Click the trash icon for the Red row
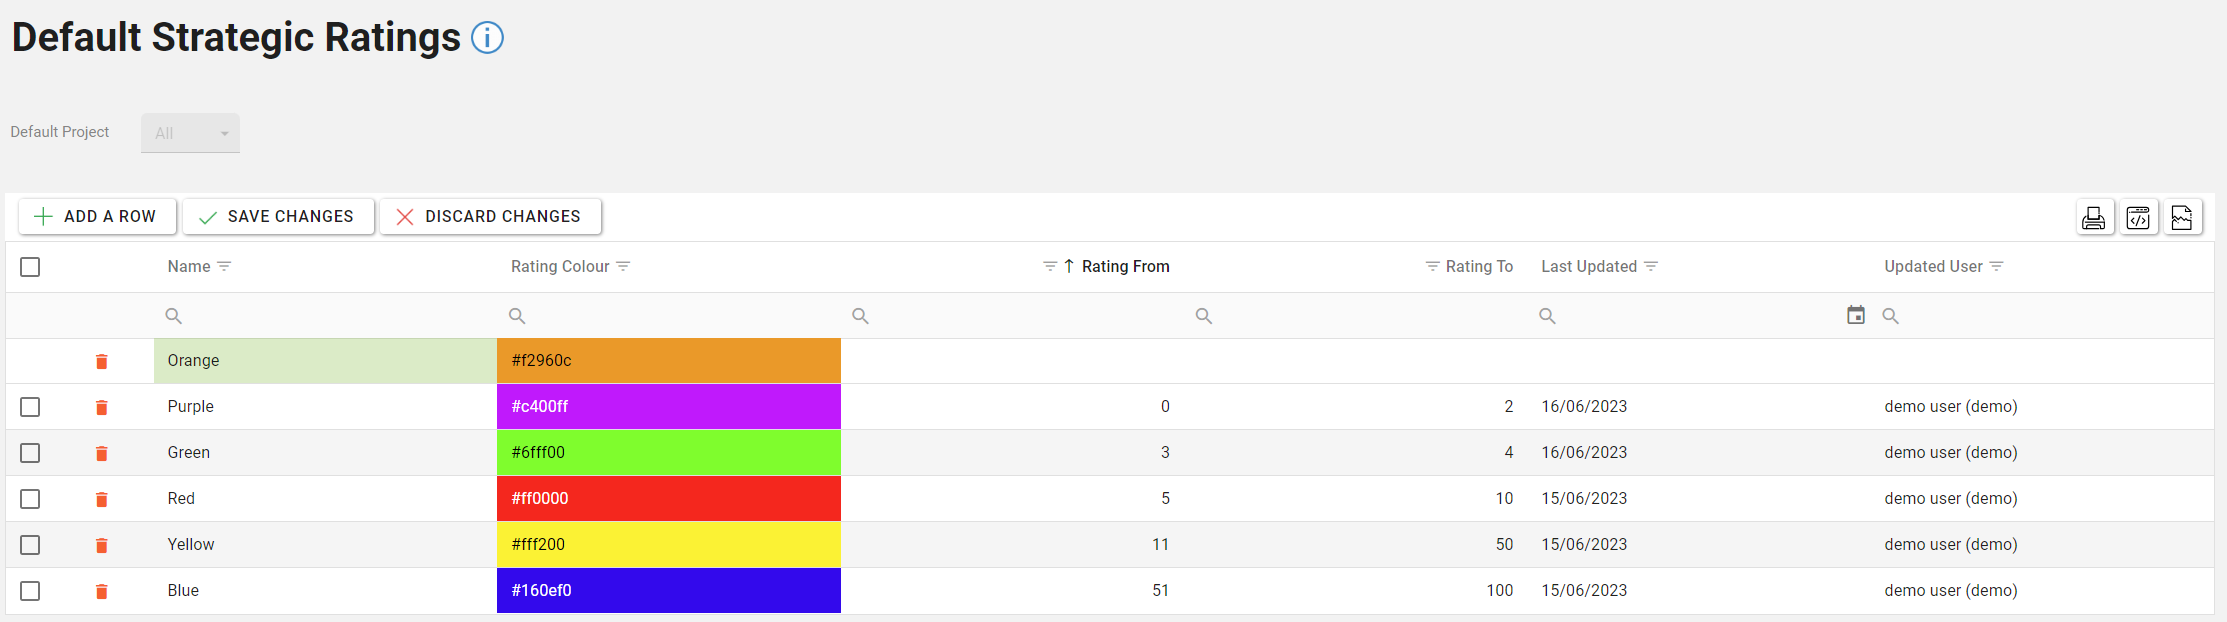 (x=101, y=499)
